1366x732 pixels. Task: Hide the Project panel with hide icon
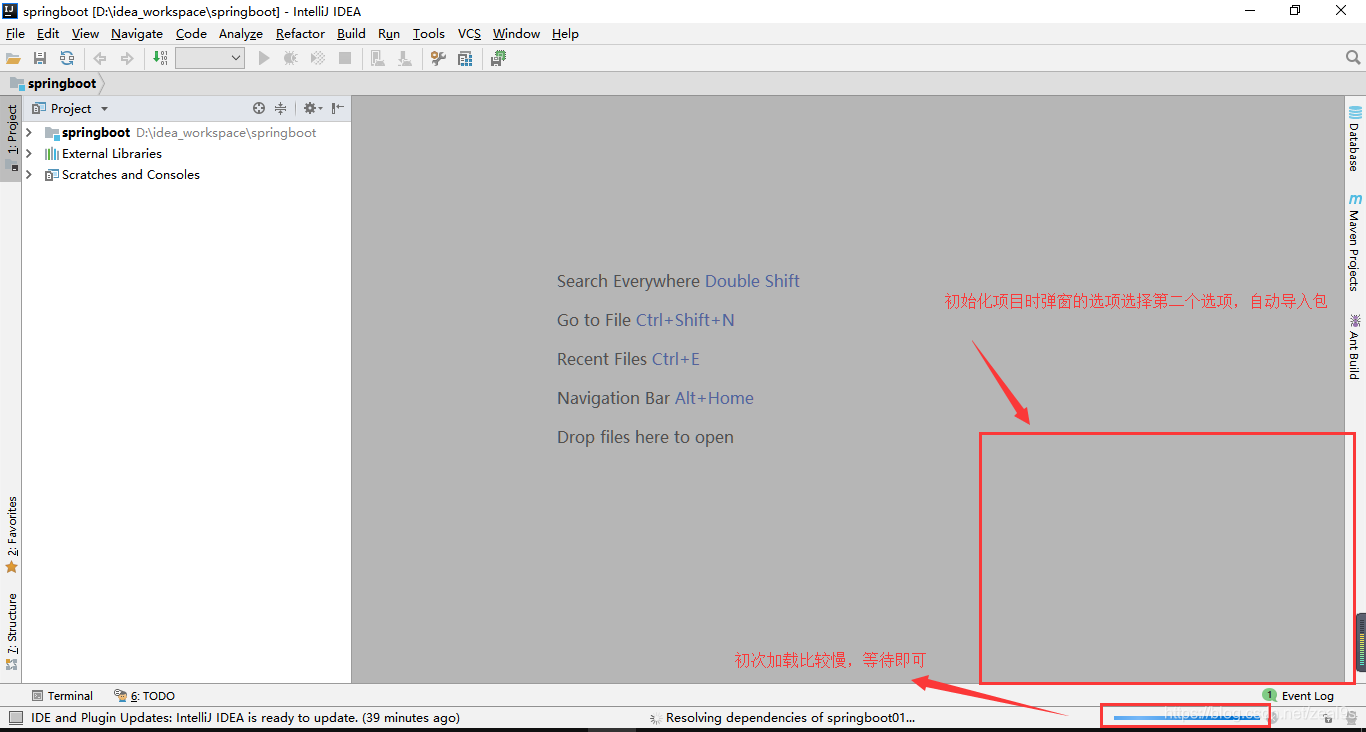pyautogui.click(x=338, y=108)
